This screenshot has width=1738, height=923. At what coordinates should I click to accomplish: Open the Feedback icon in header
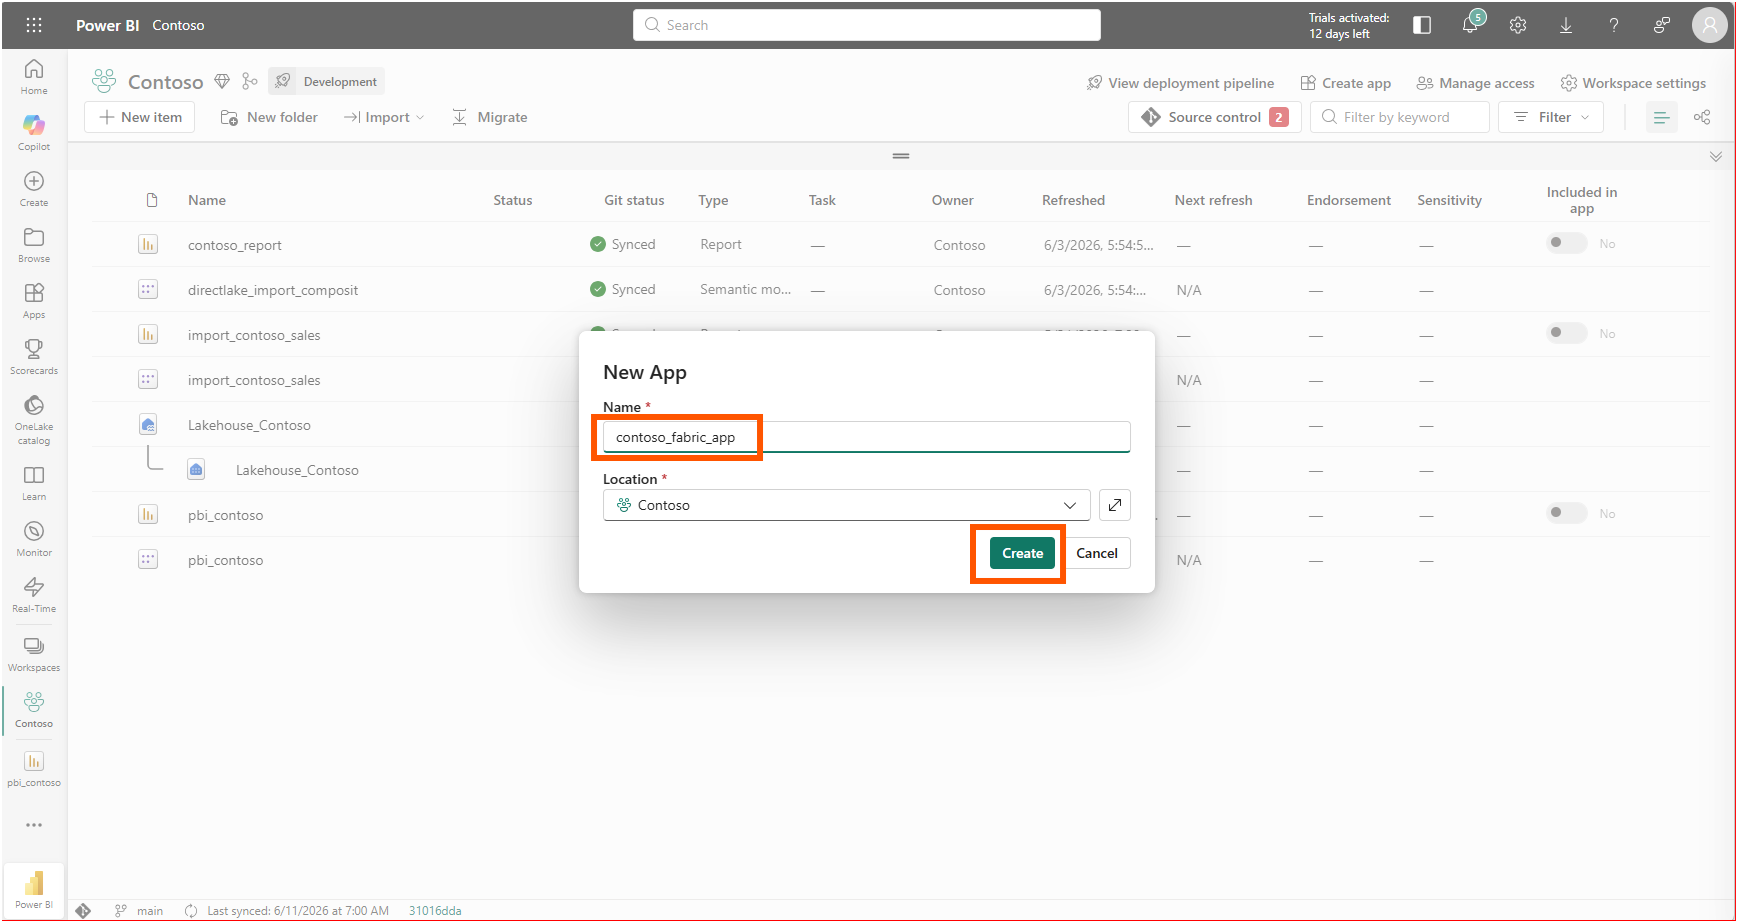pyautogui.click(x=1662, y=25)
